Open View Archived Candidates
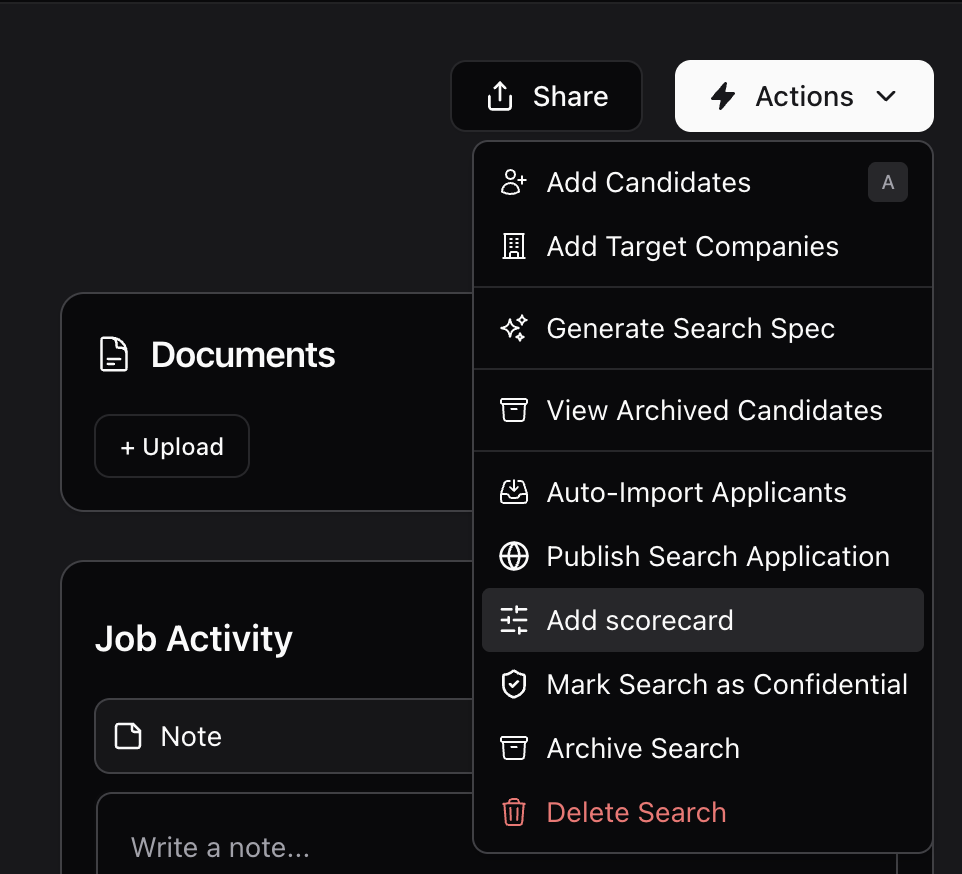962x874 pixels. (x=702, y=410)
